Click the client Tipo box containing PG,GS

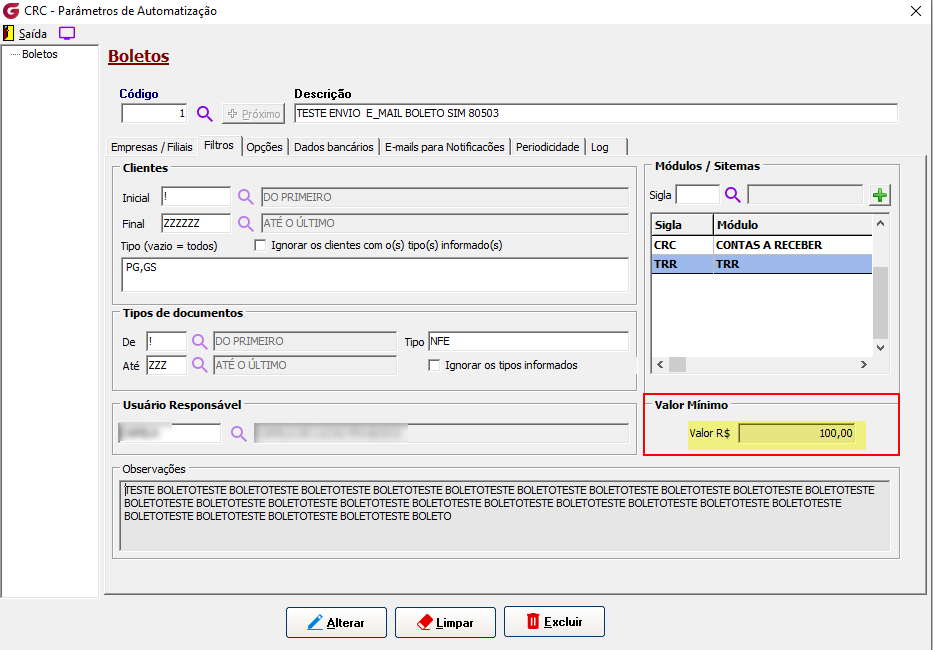coord(375,274)
